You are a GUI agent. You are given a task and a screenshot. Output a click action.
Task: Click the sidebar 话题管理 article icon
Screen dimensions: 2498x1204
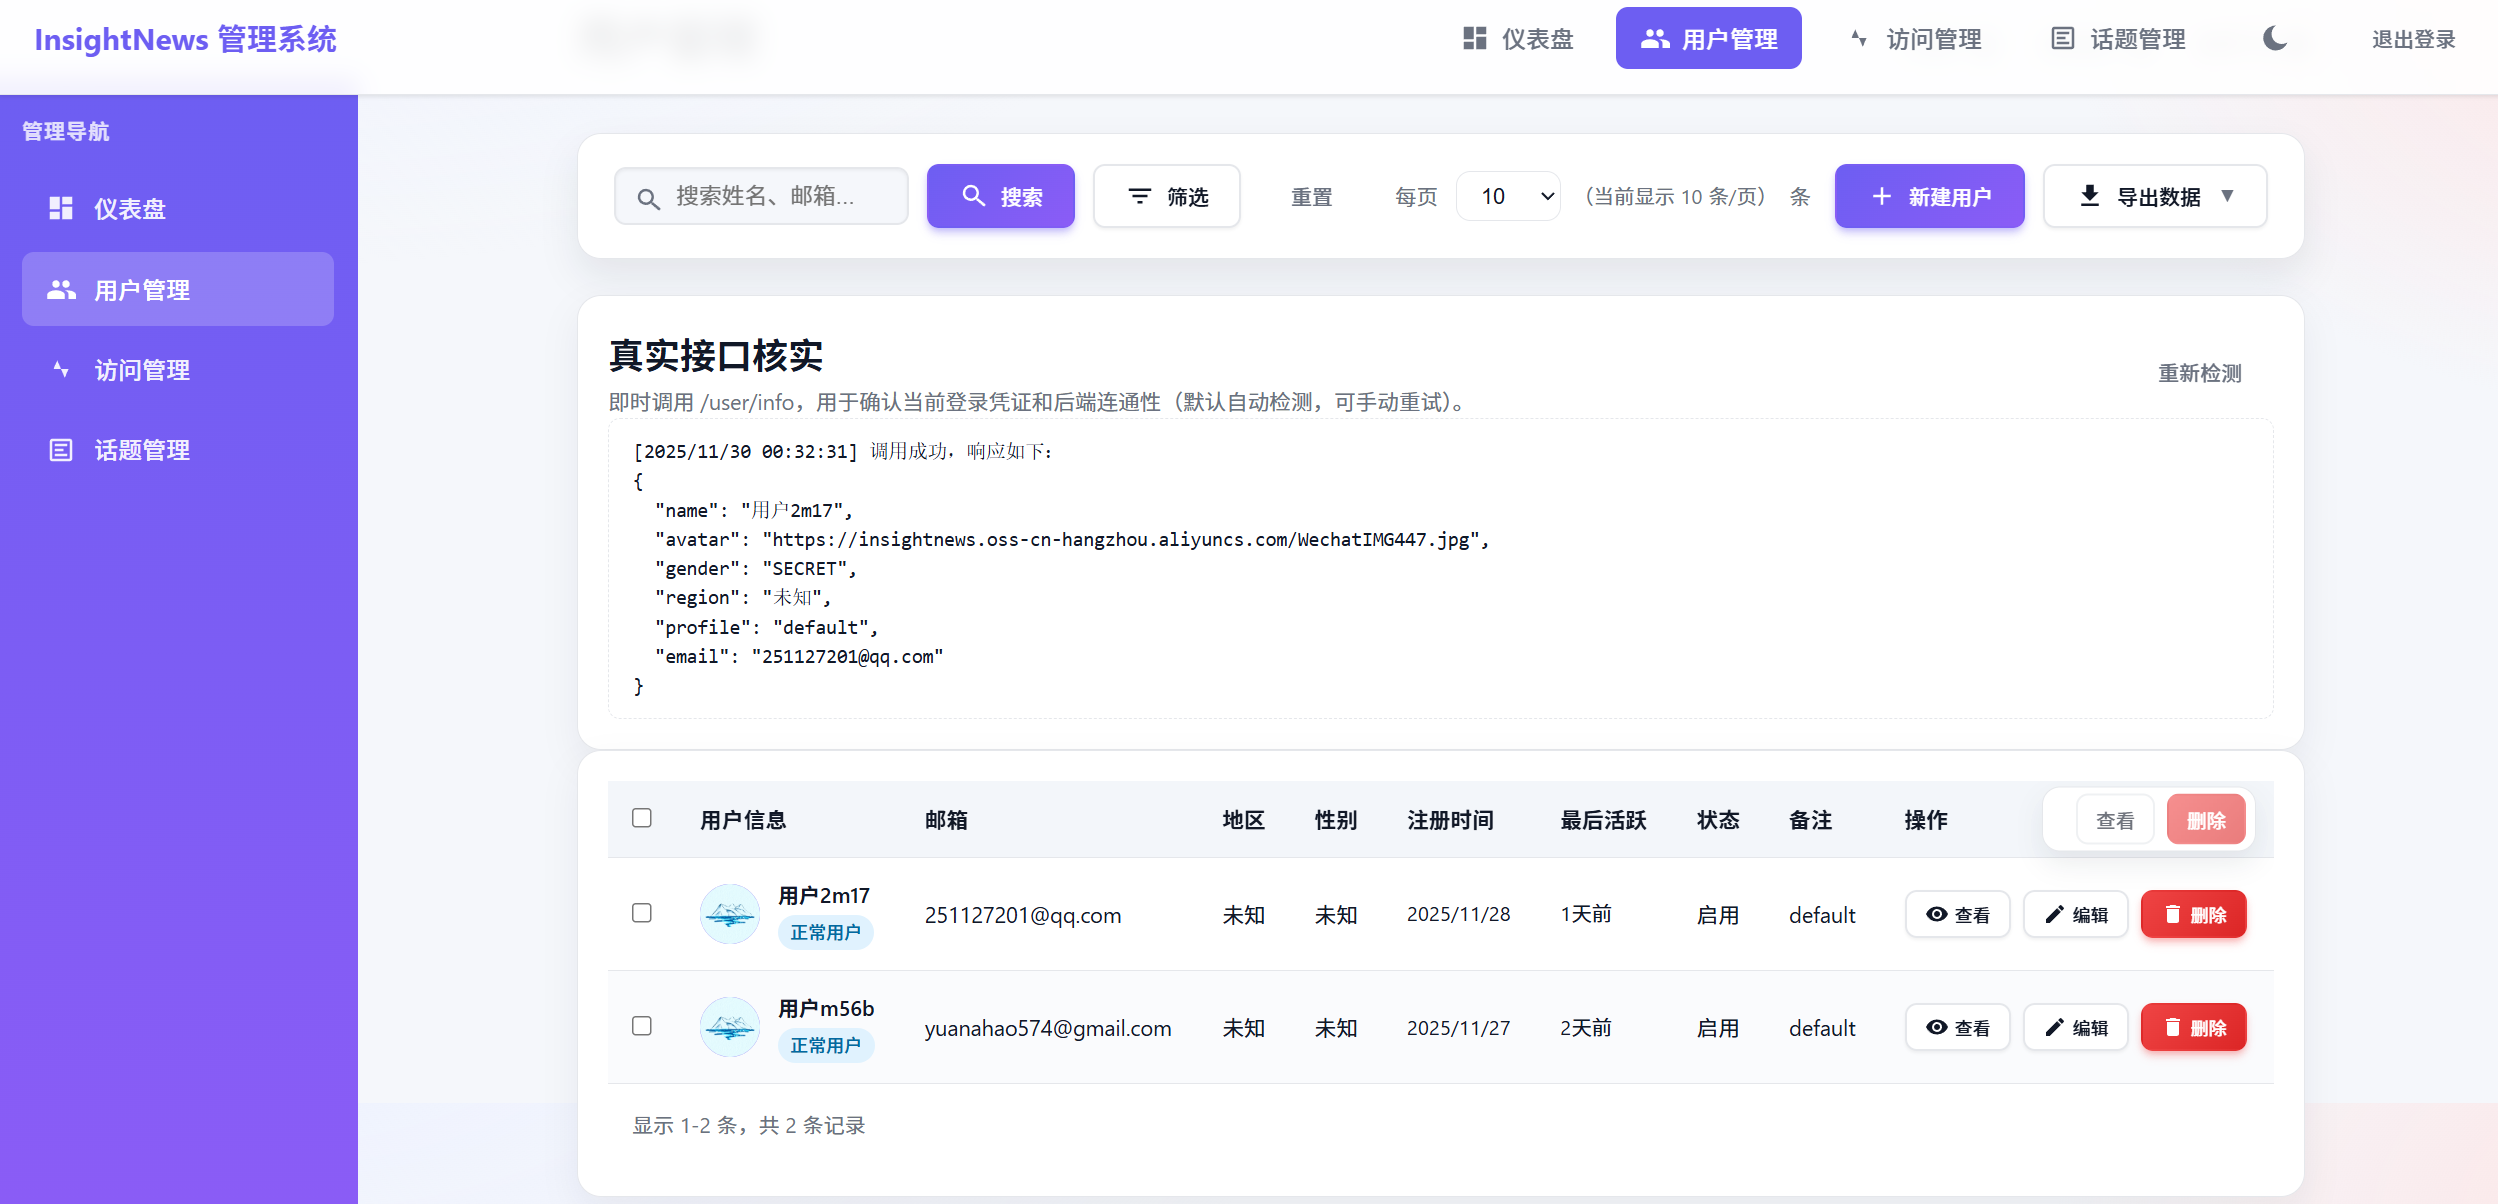pyautogui.click(x=61, y=450)
